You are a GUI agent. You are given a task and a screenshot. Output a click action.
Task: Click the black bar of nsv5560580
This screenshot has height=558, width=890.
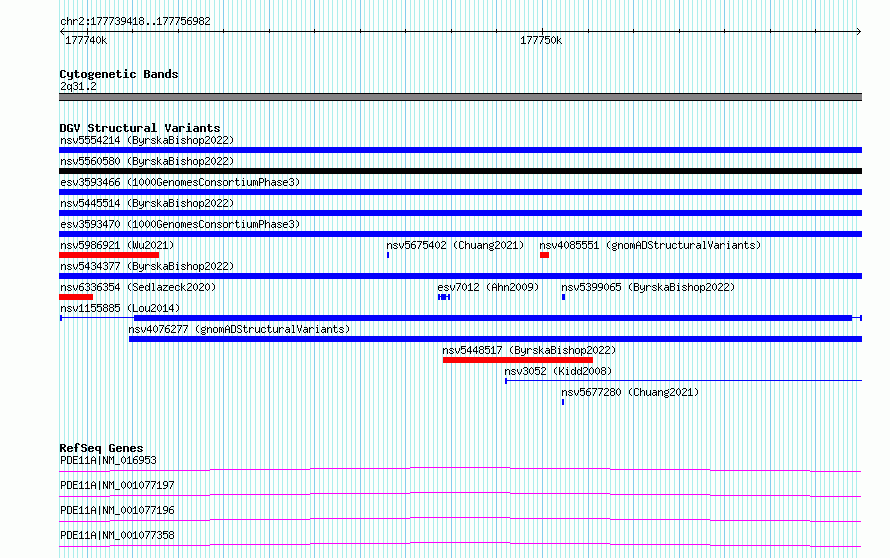(x=460, y=171)
